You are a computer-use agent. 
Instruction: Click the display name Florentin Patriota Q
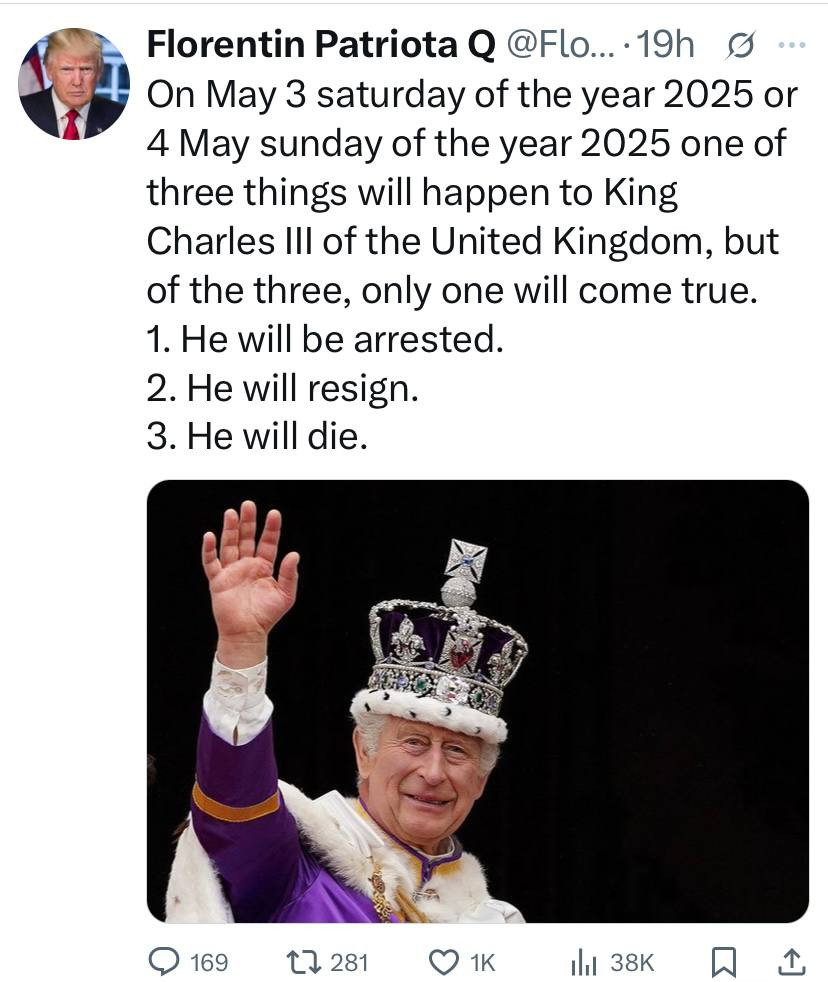319,45
